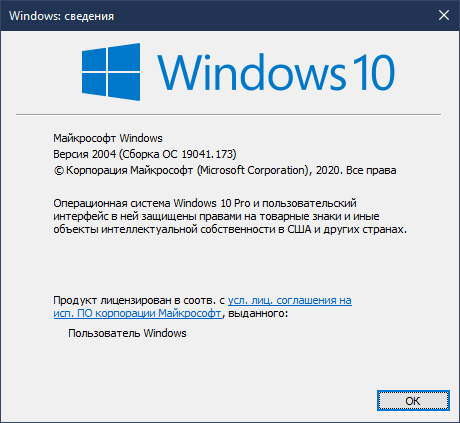Image resolution: width=460 pixels, height=423 pixels.
Task: Click the large '10' in the banner
Action: point(373,72)
